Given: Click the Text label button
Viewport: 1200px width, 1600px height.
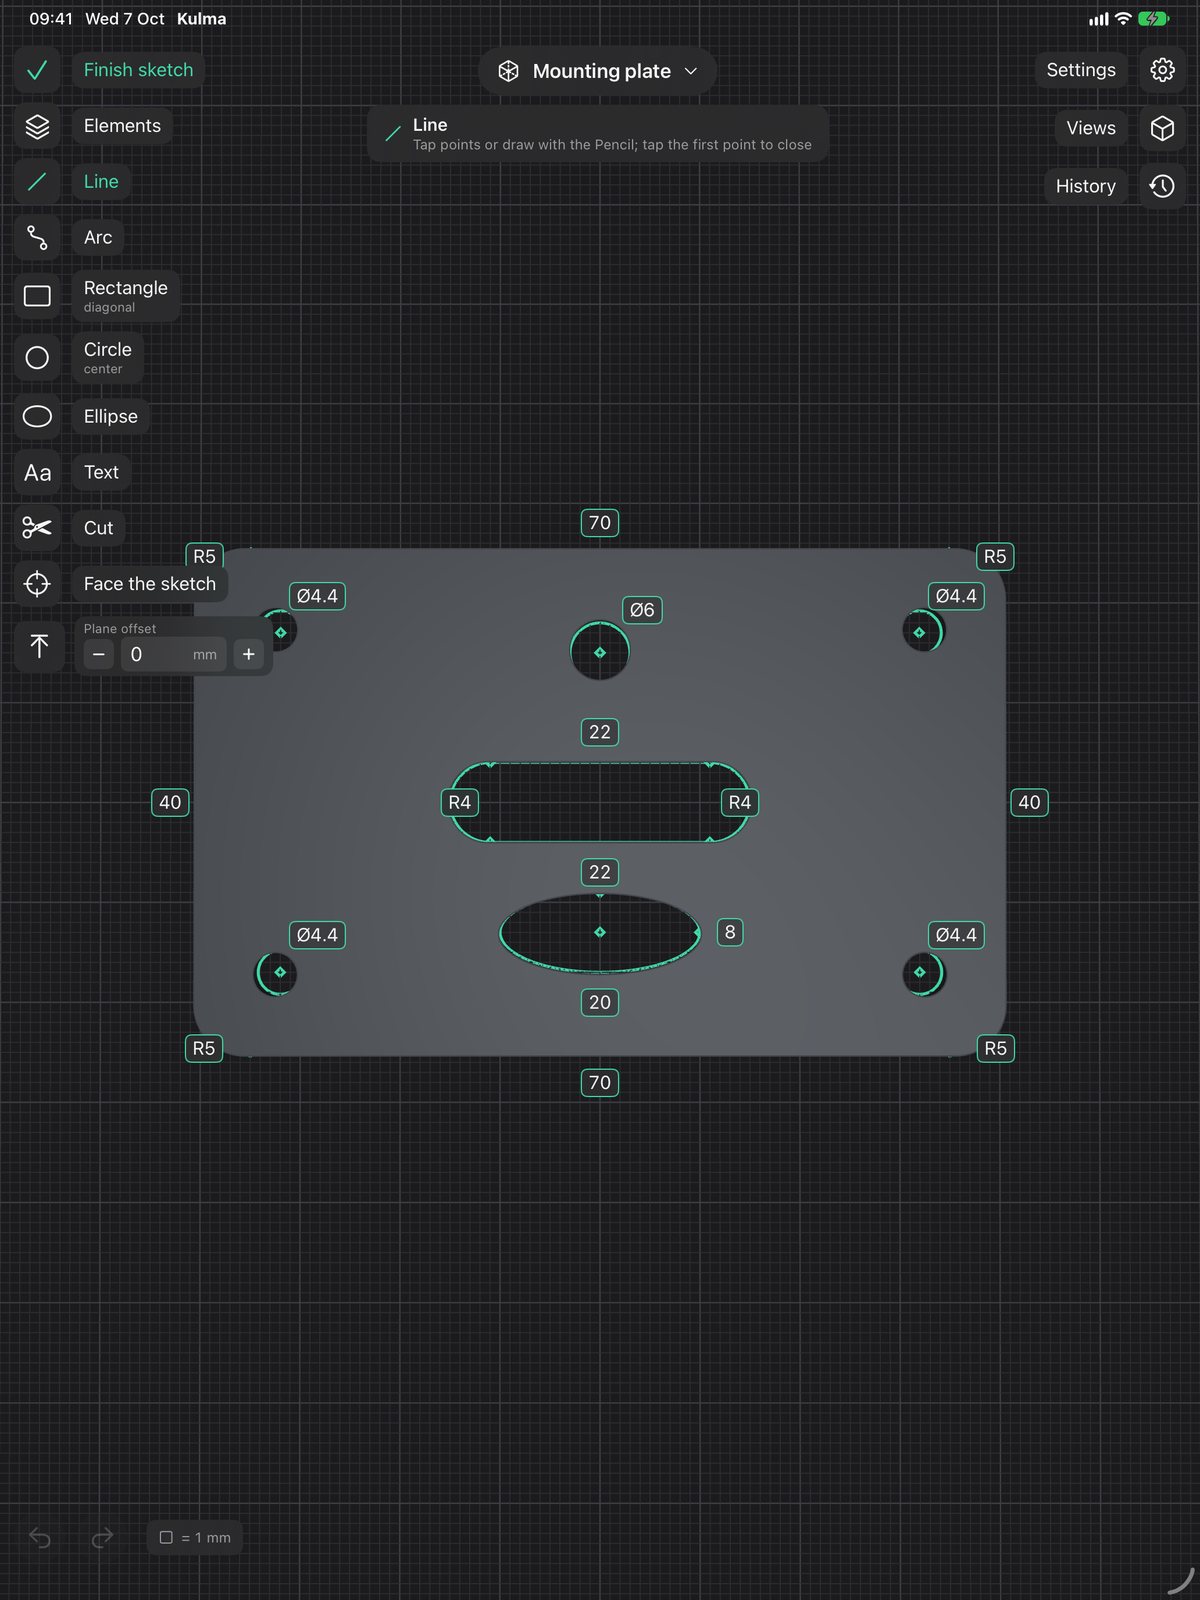Looking at the screenshot, I should (x=101, y=472).
